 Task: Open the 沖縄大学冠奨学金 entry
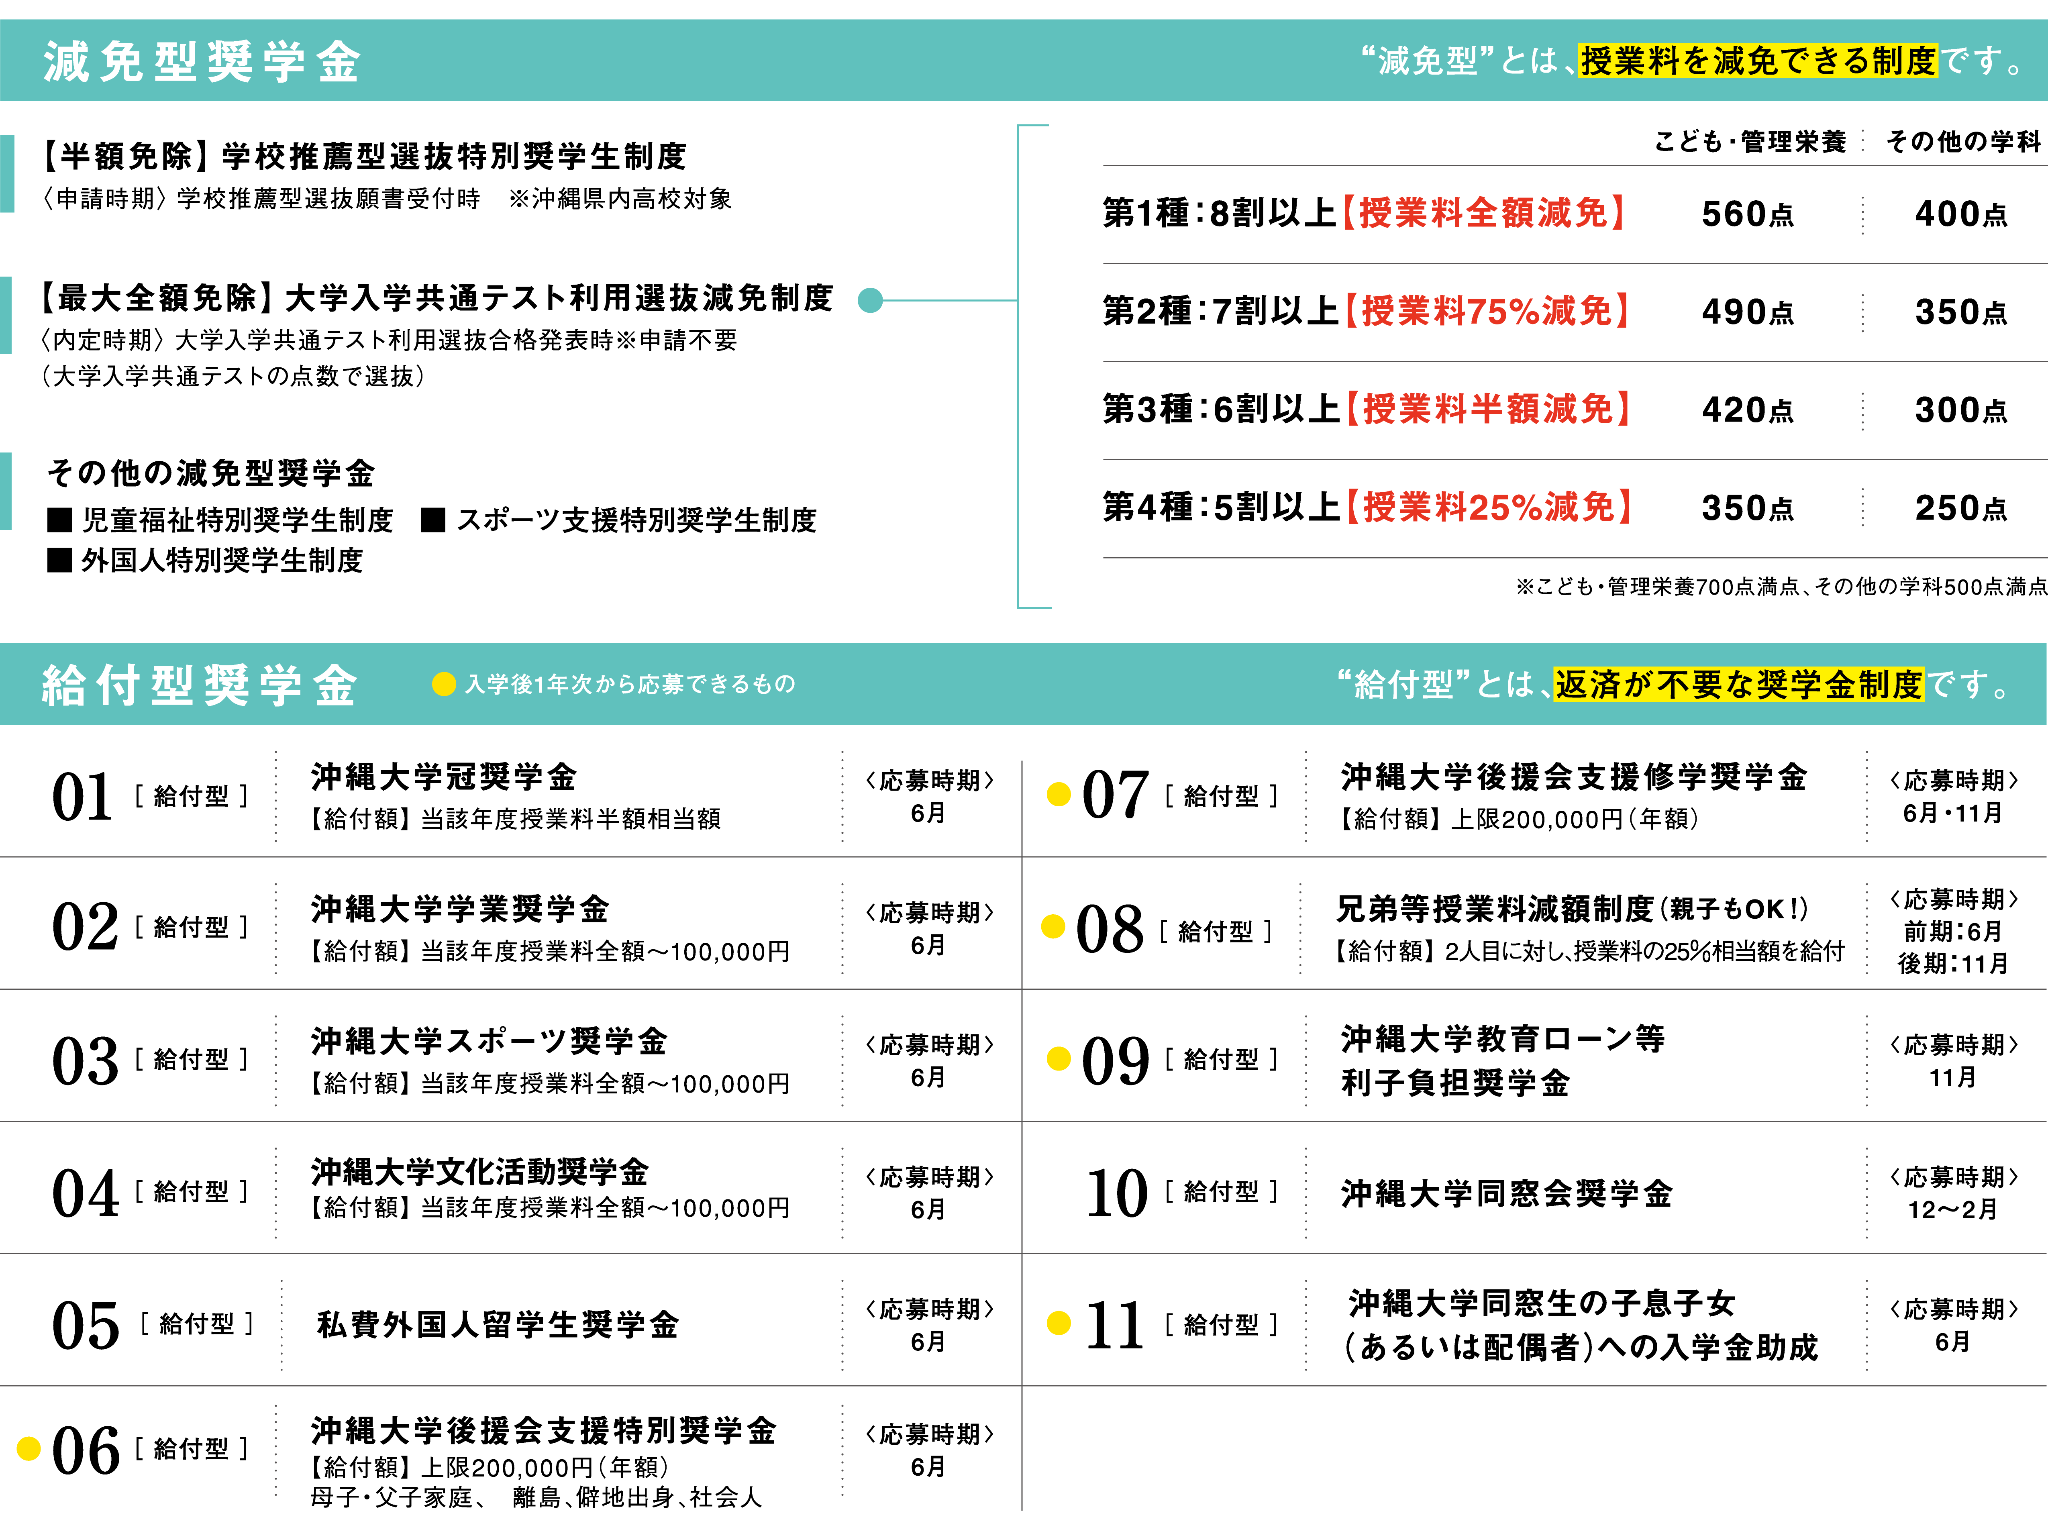coord(443,777)
